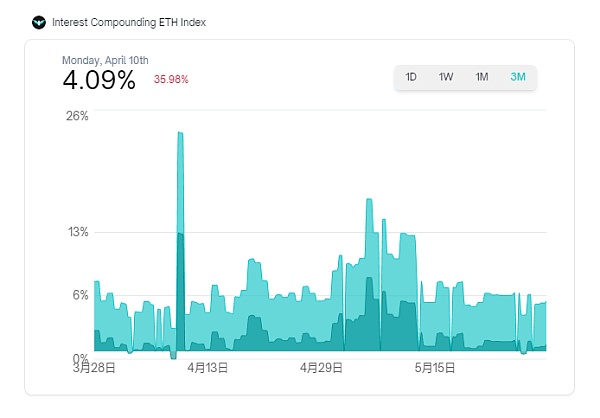
Task: Click the 0% y-axis label
Action: [81, 357]
